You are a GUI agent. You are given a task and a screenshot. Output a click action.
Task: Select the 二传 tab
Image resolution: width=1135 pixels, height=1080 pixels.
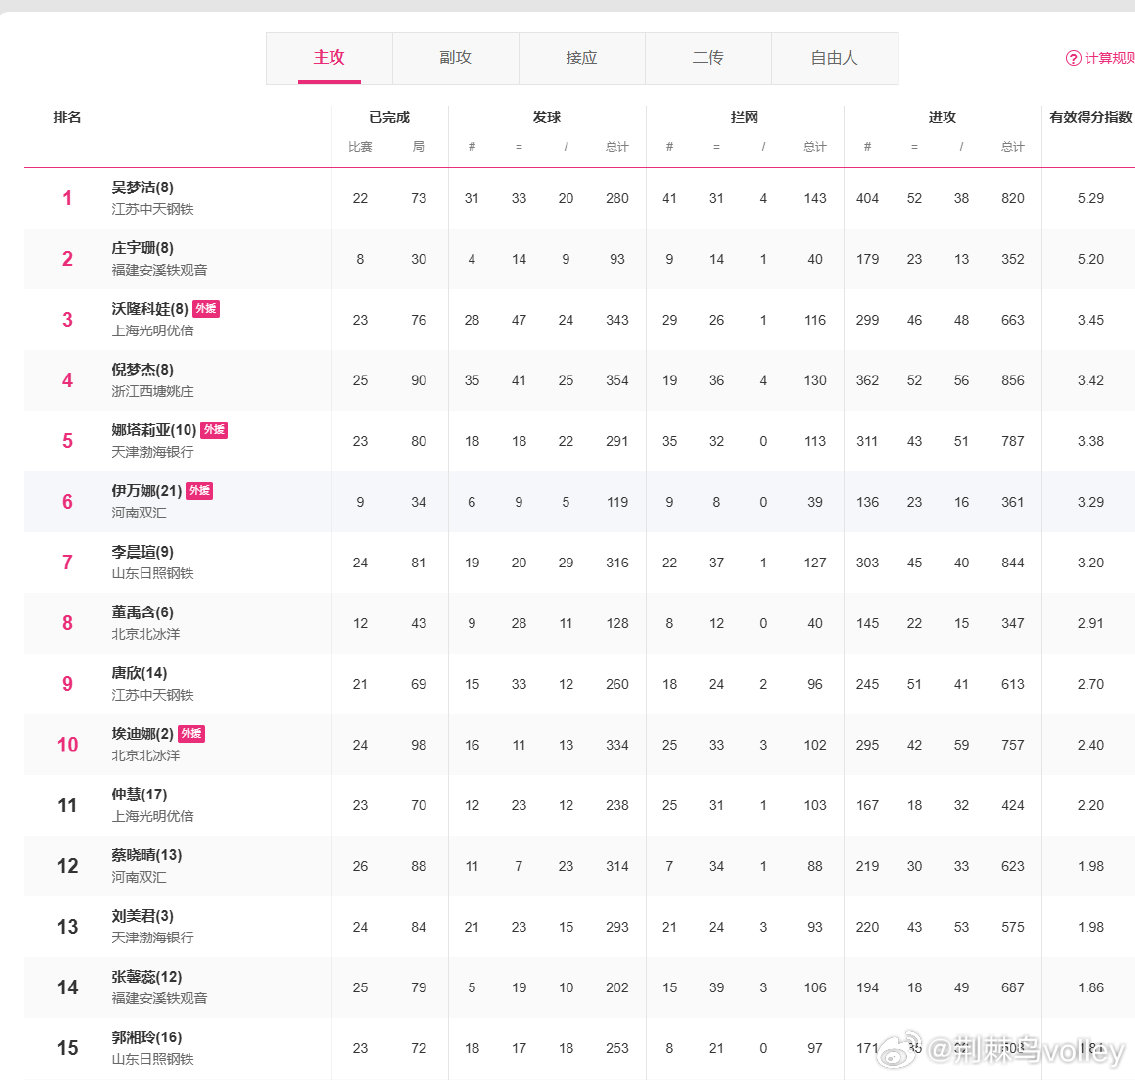coord(707,58)
